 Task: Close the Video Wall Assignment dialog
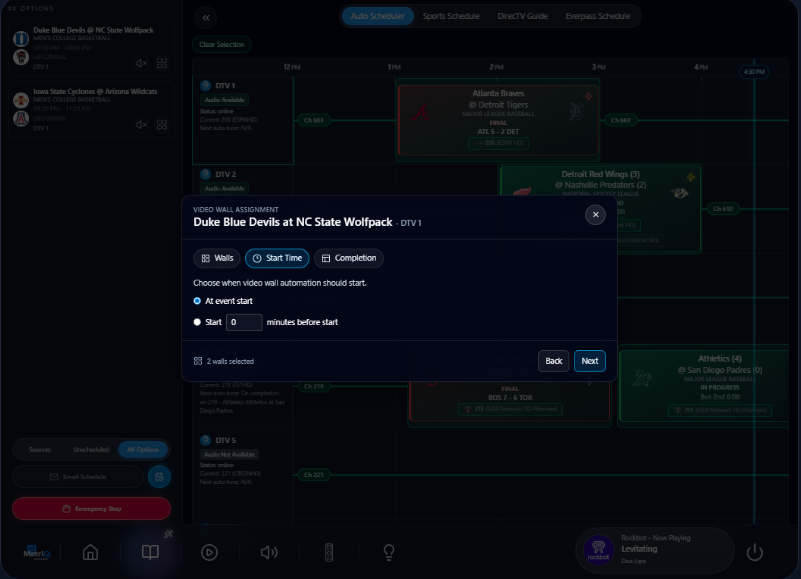click(x=595, y=215)
